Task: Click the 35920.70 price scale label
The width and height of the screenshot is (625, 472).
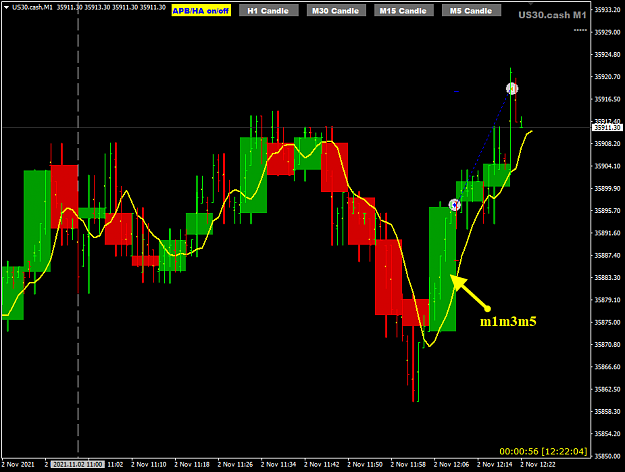Action: 607,77
